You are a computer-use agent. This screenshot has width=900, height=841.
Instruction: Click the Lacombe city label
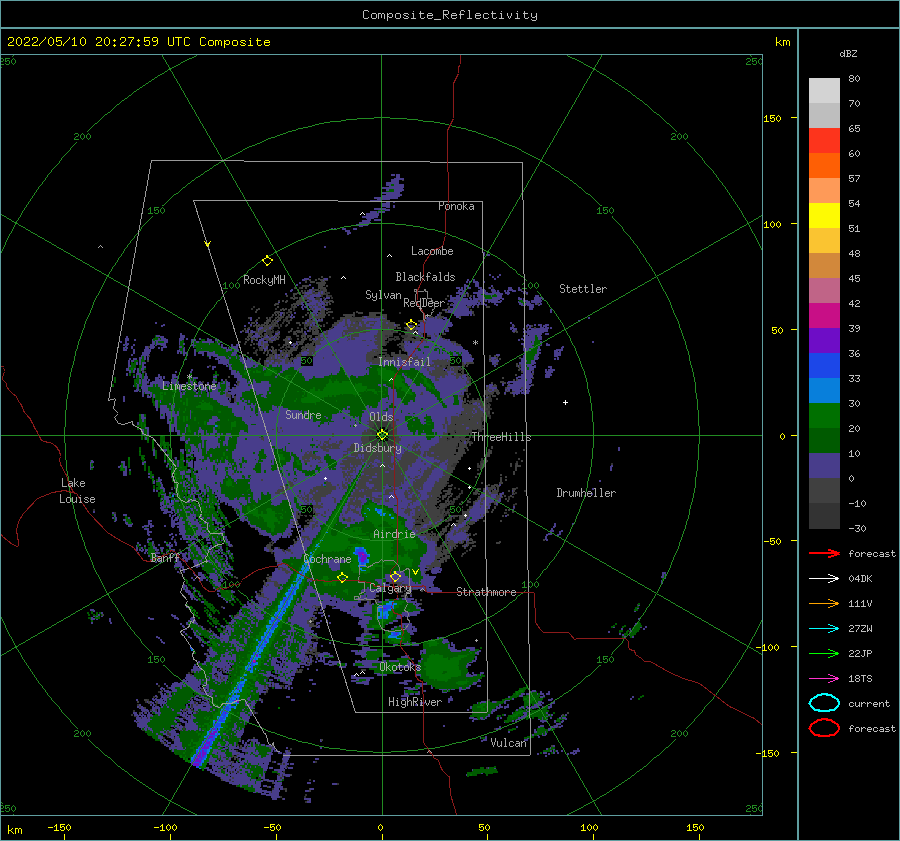[432, 251]
